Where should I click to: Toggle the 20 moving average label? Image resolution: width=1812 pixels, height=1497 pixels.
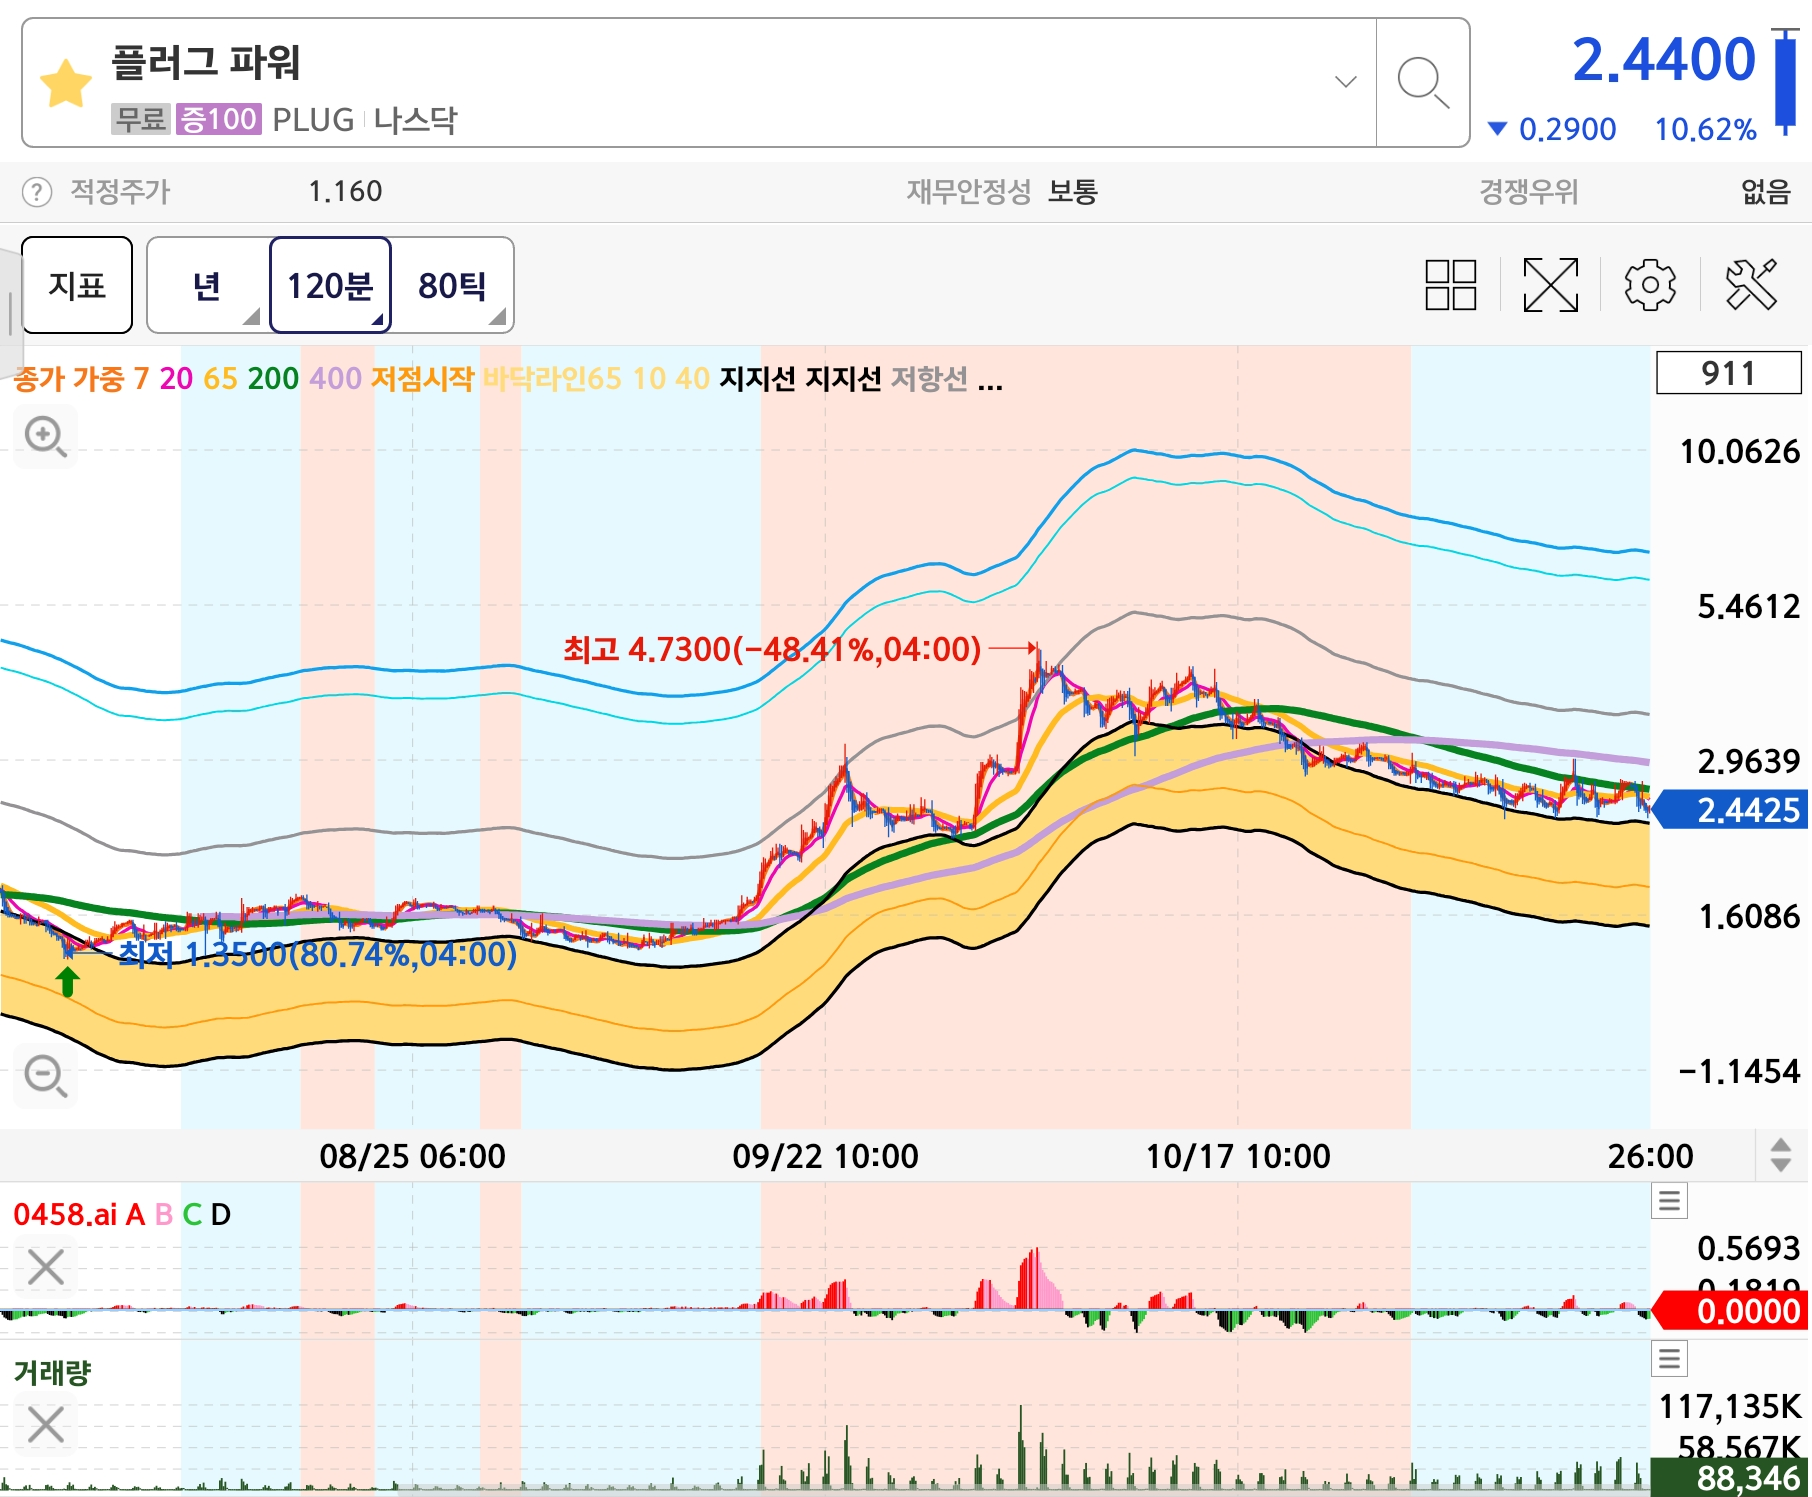tap(176, 378)
